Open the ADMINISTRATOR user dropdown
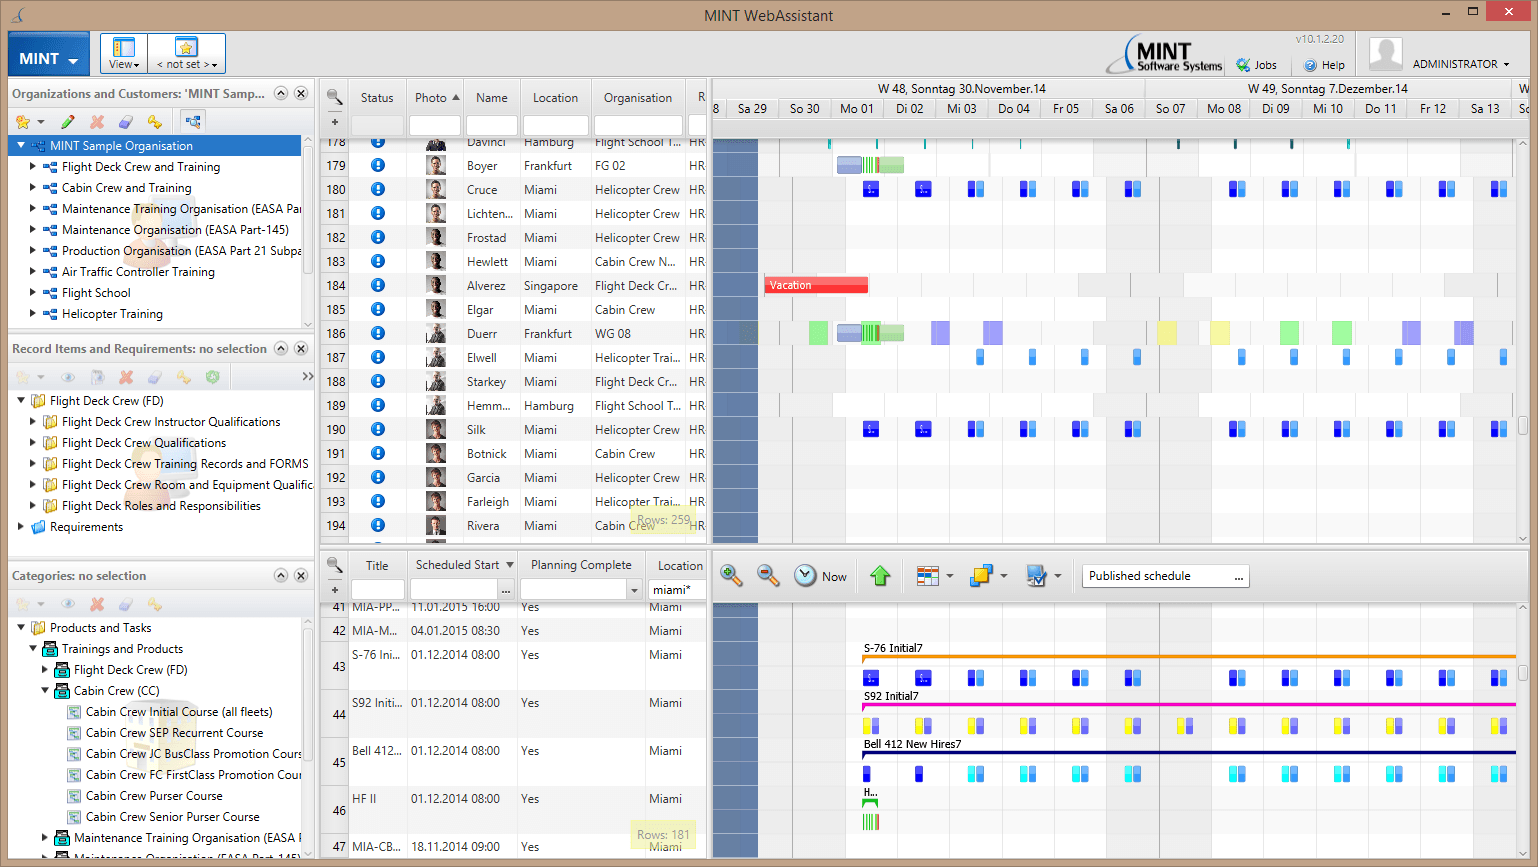The height and width of the screenshot is (867, 1538). (1460, 64)
